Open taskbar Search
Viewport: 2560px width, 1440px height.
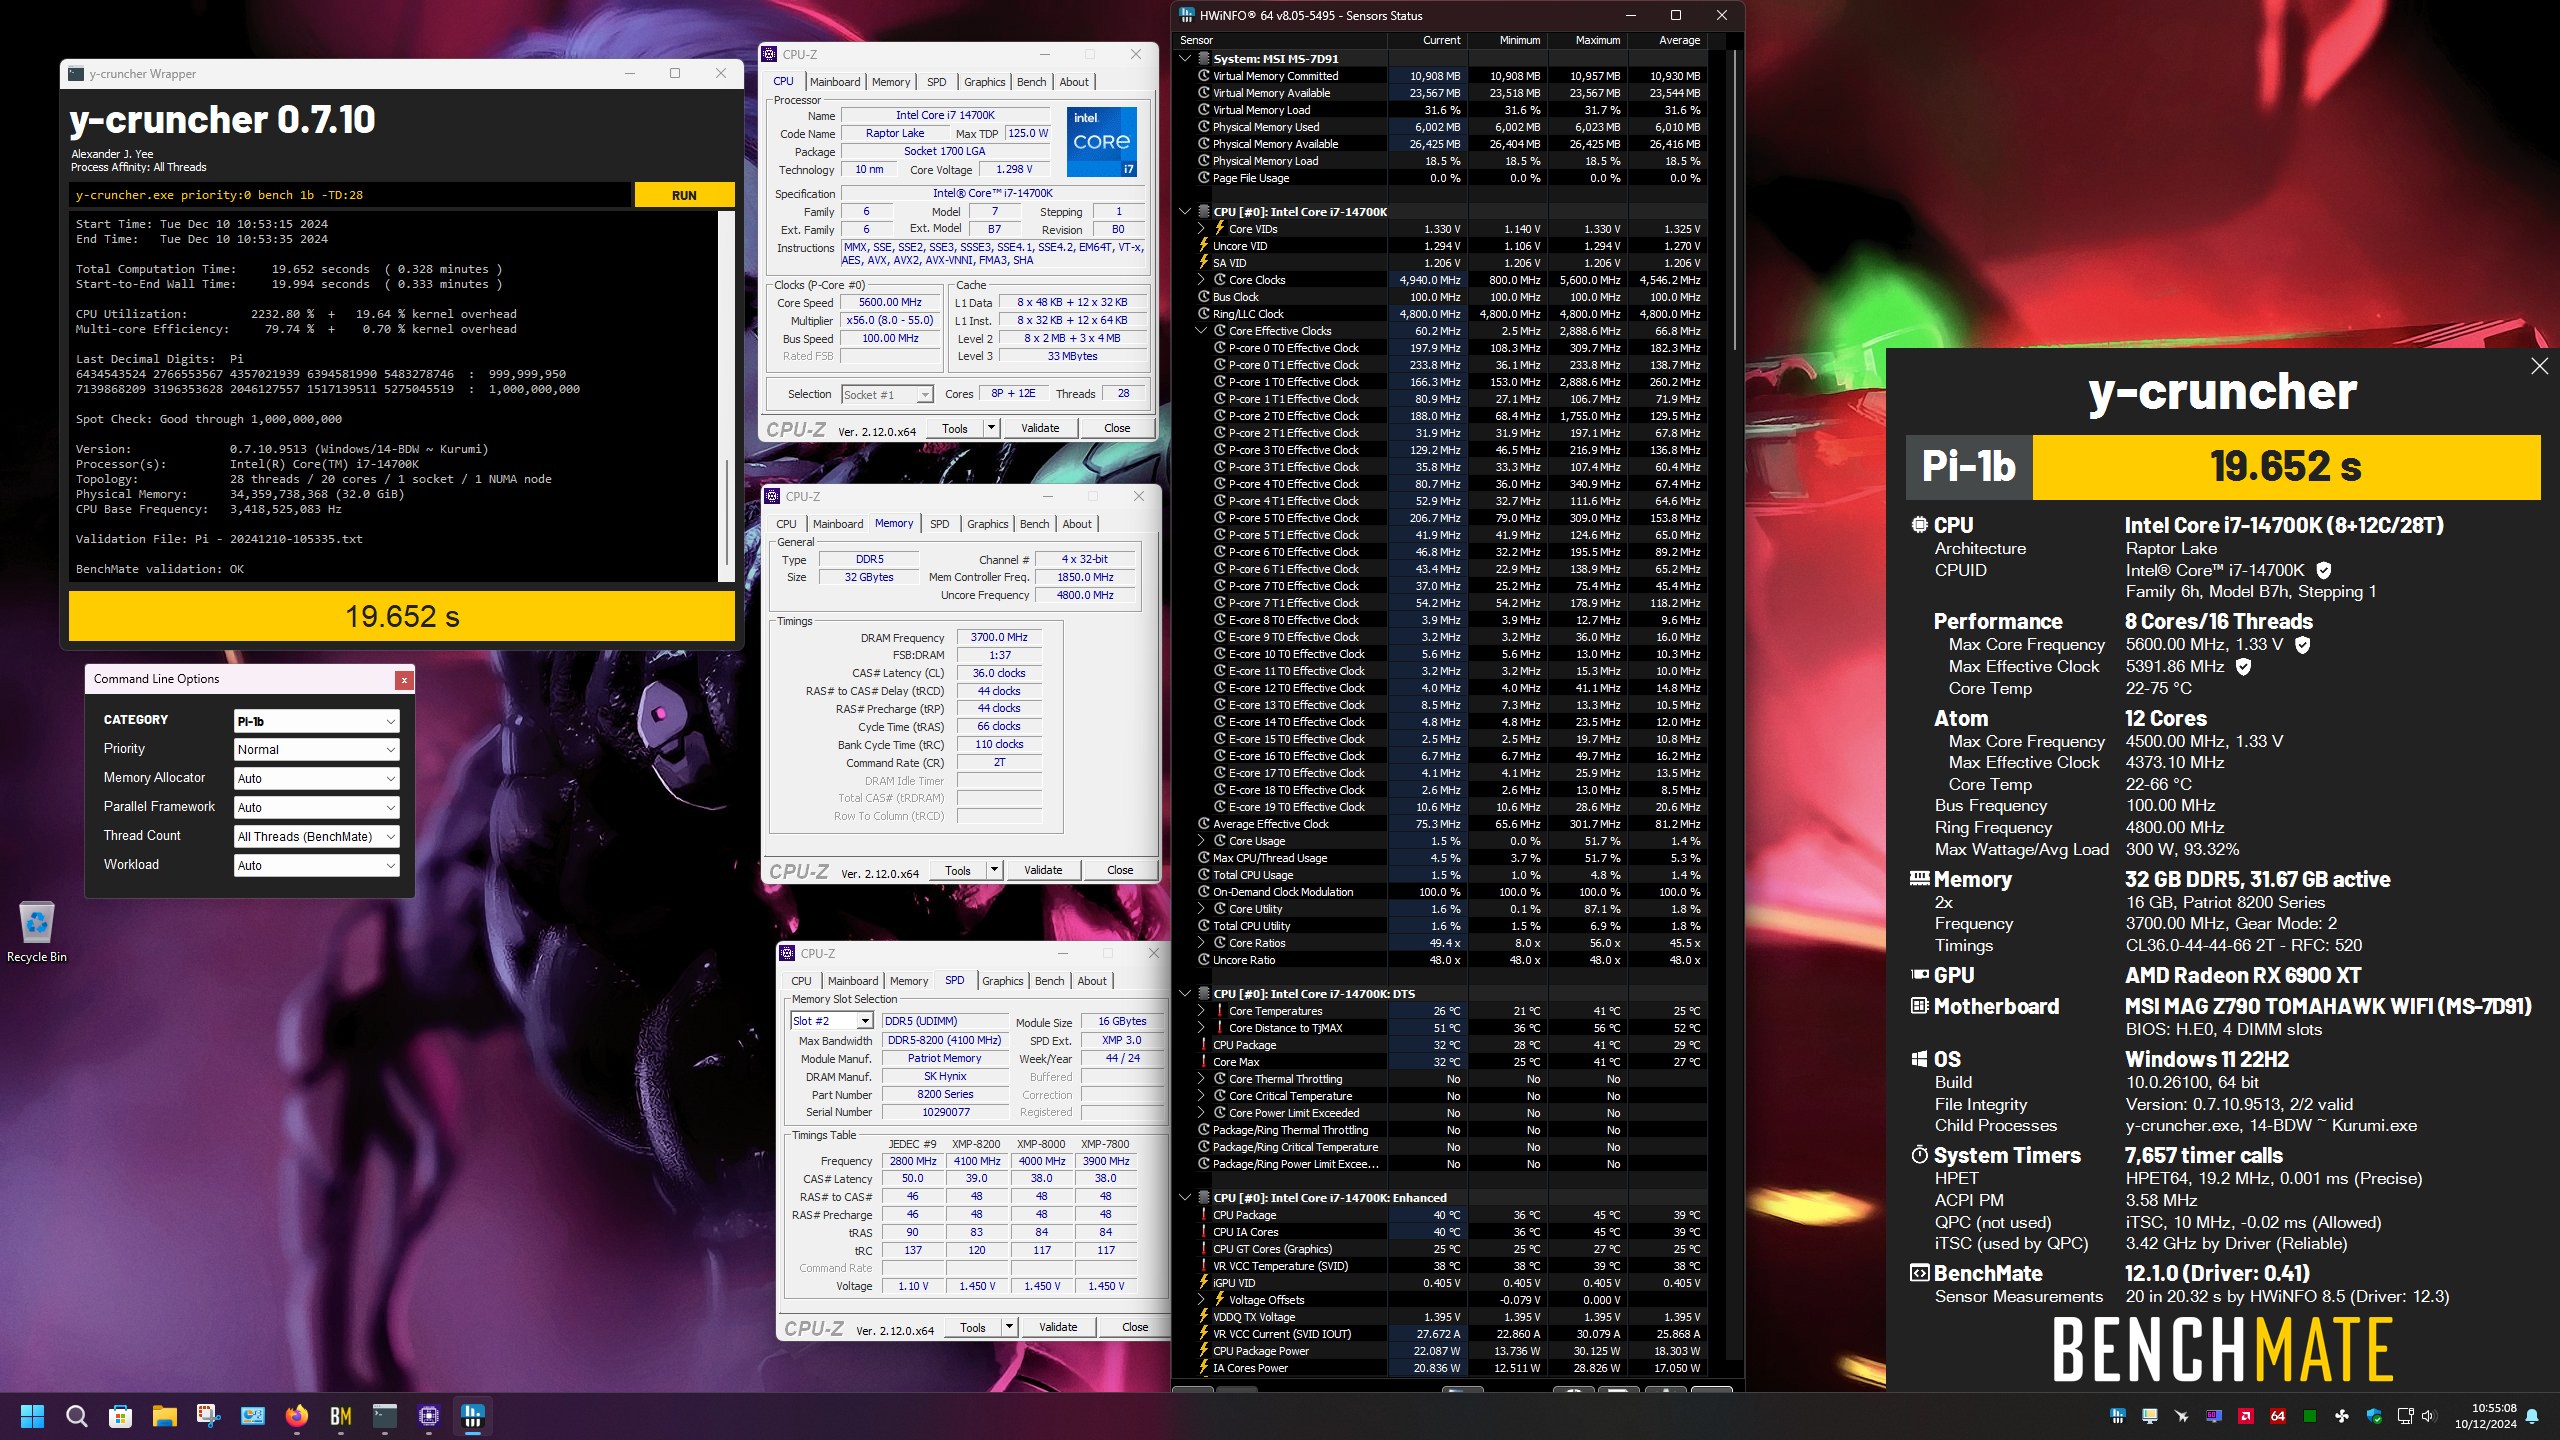click(76, 1416)
